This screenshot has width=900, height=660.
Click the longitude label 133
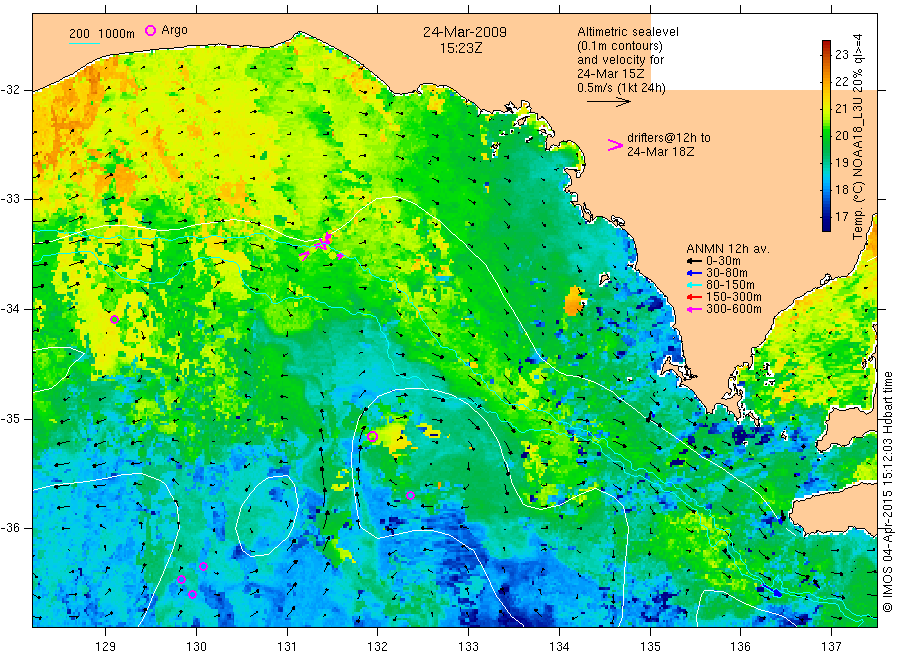tap(468, 647)
